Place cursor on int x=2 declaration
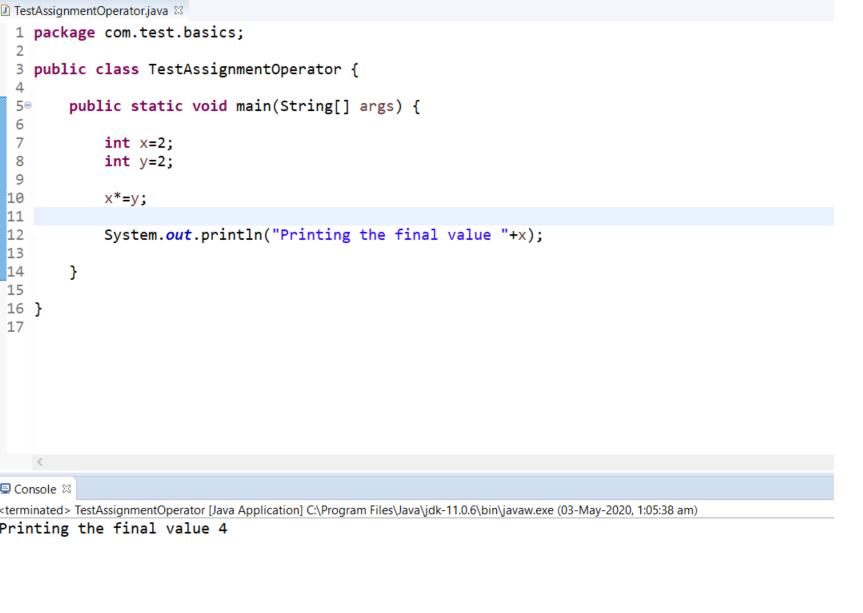Image resolution: width=863 pixels, height=613 pixels. 138,143
